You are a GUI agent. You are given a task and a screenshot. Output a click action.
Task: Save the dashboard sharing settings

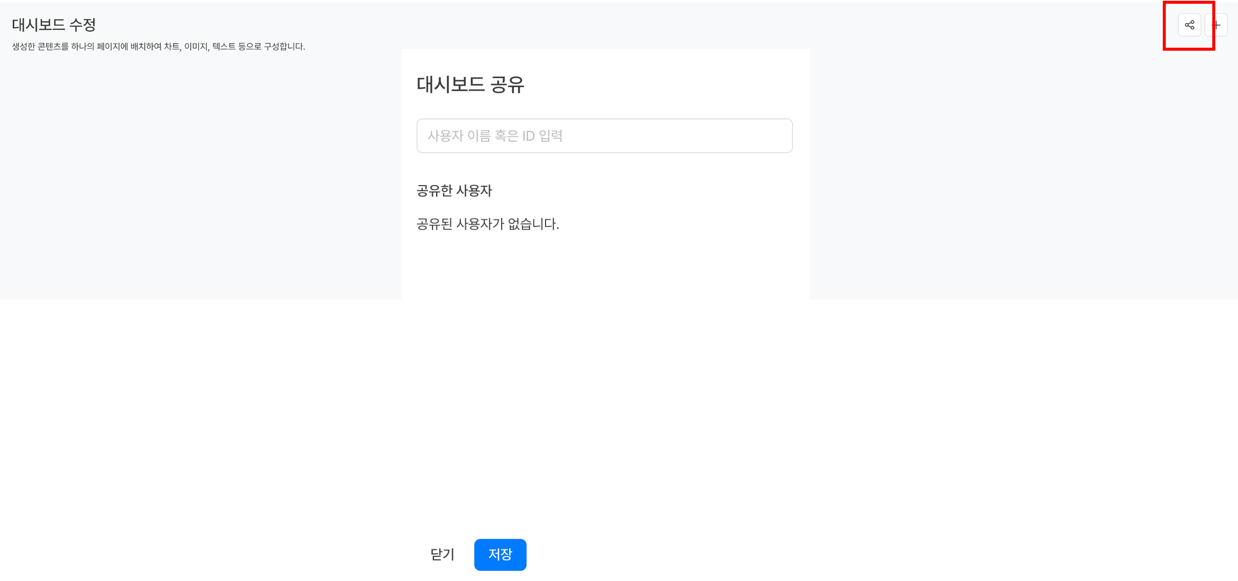point(500,554)
